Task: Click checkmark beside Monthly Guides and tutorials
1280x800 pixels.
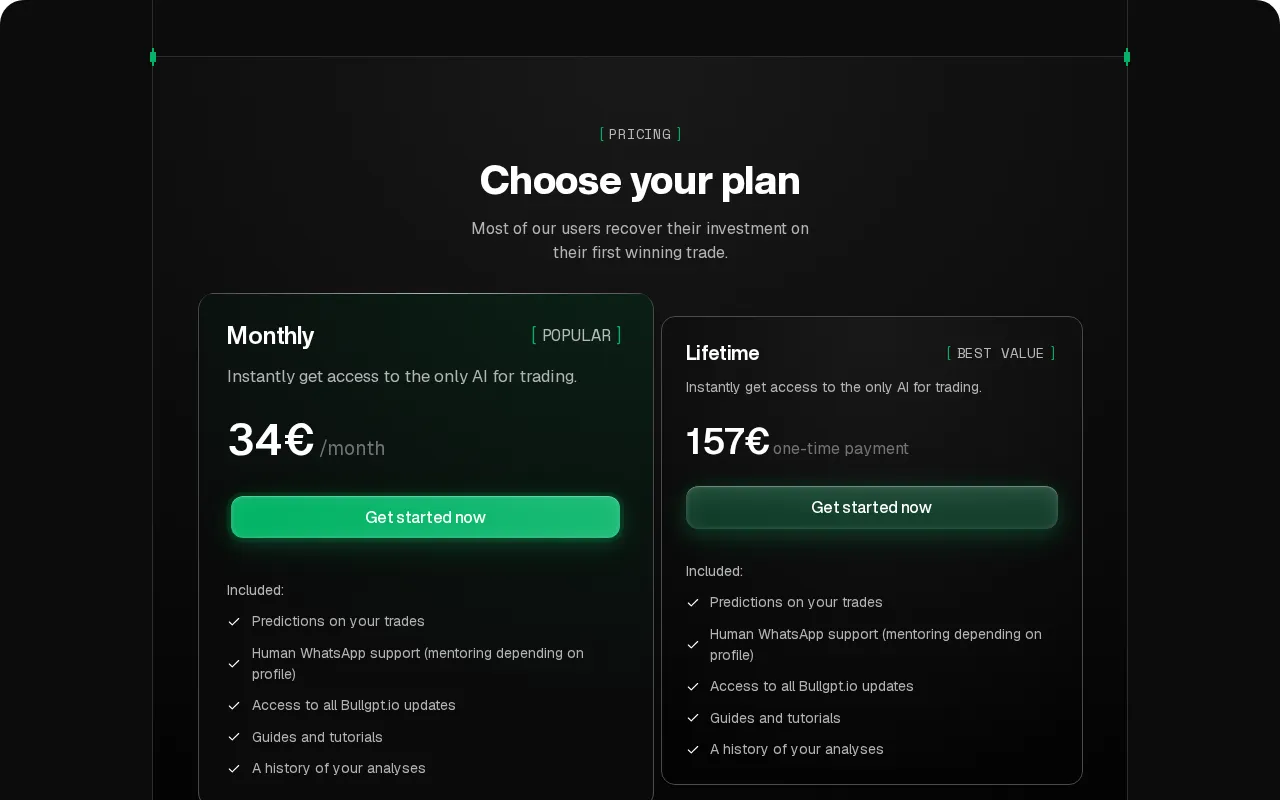Action: (234, 737)
